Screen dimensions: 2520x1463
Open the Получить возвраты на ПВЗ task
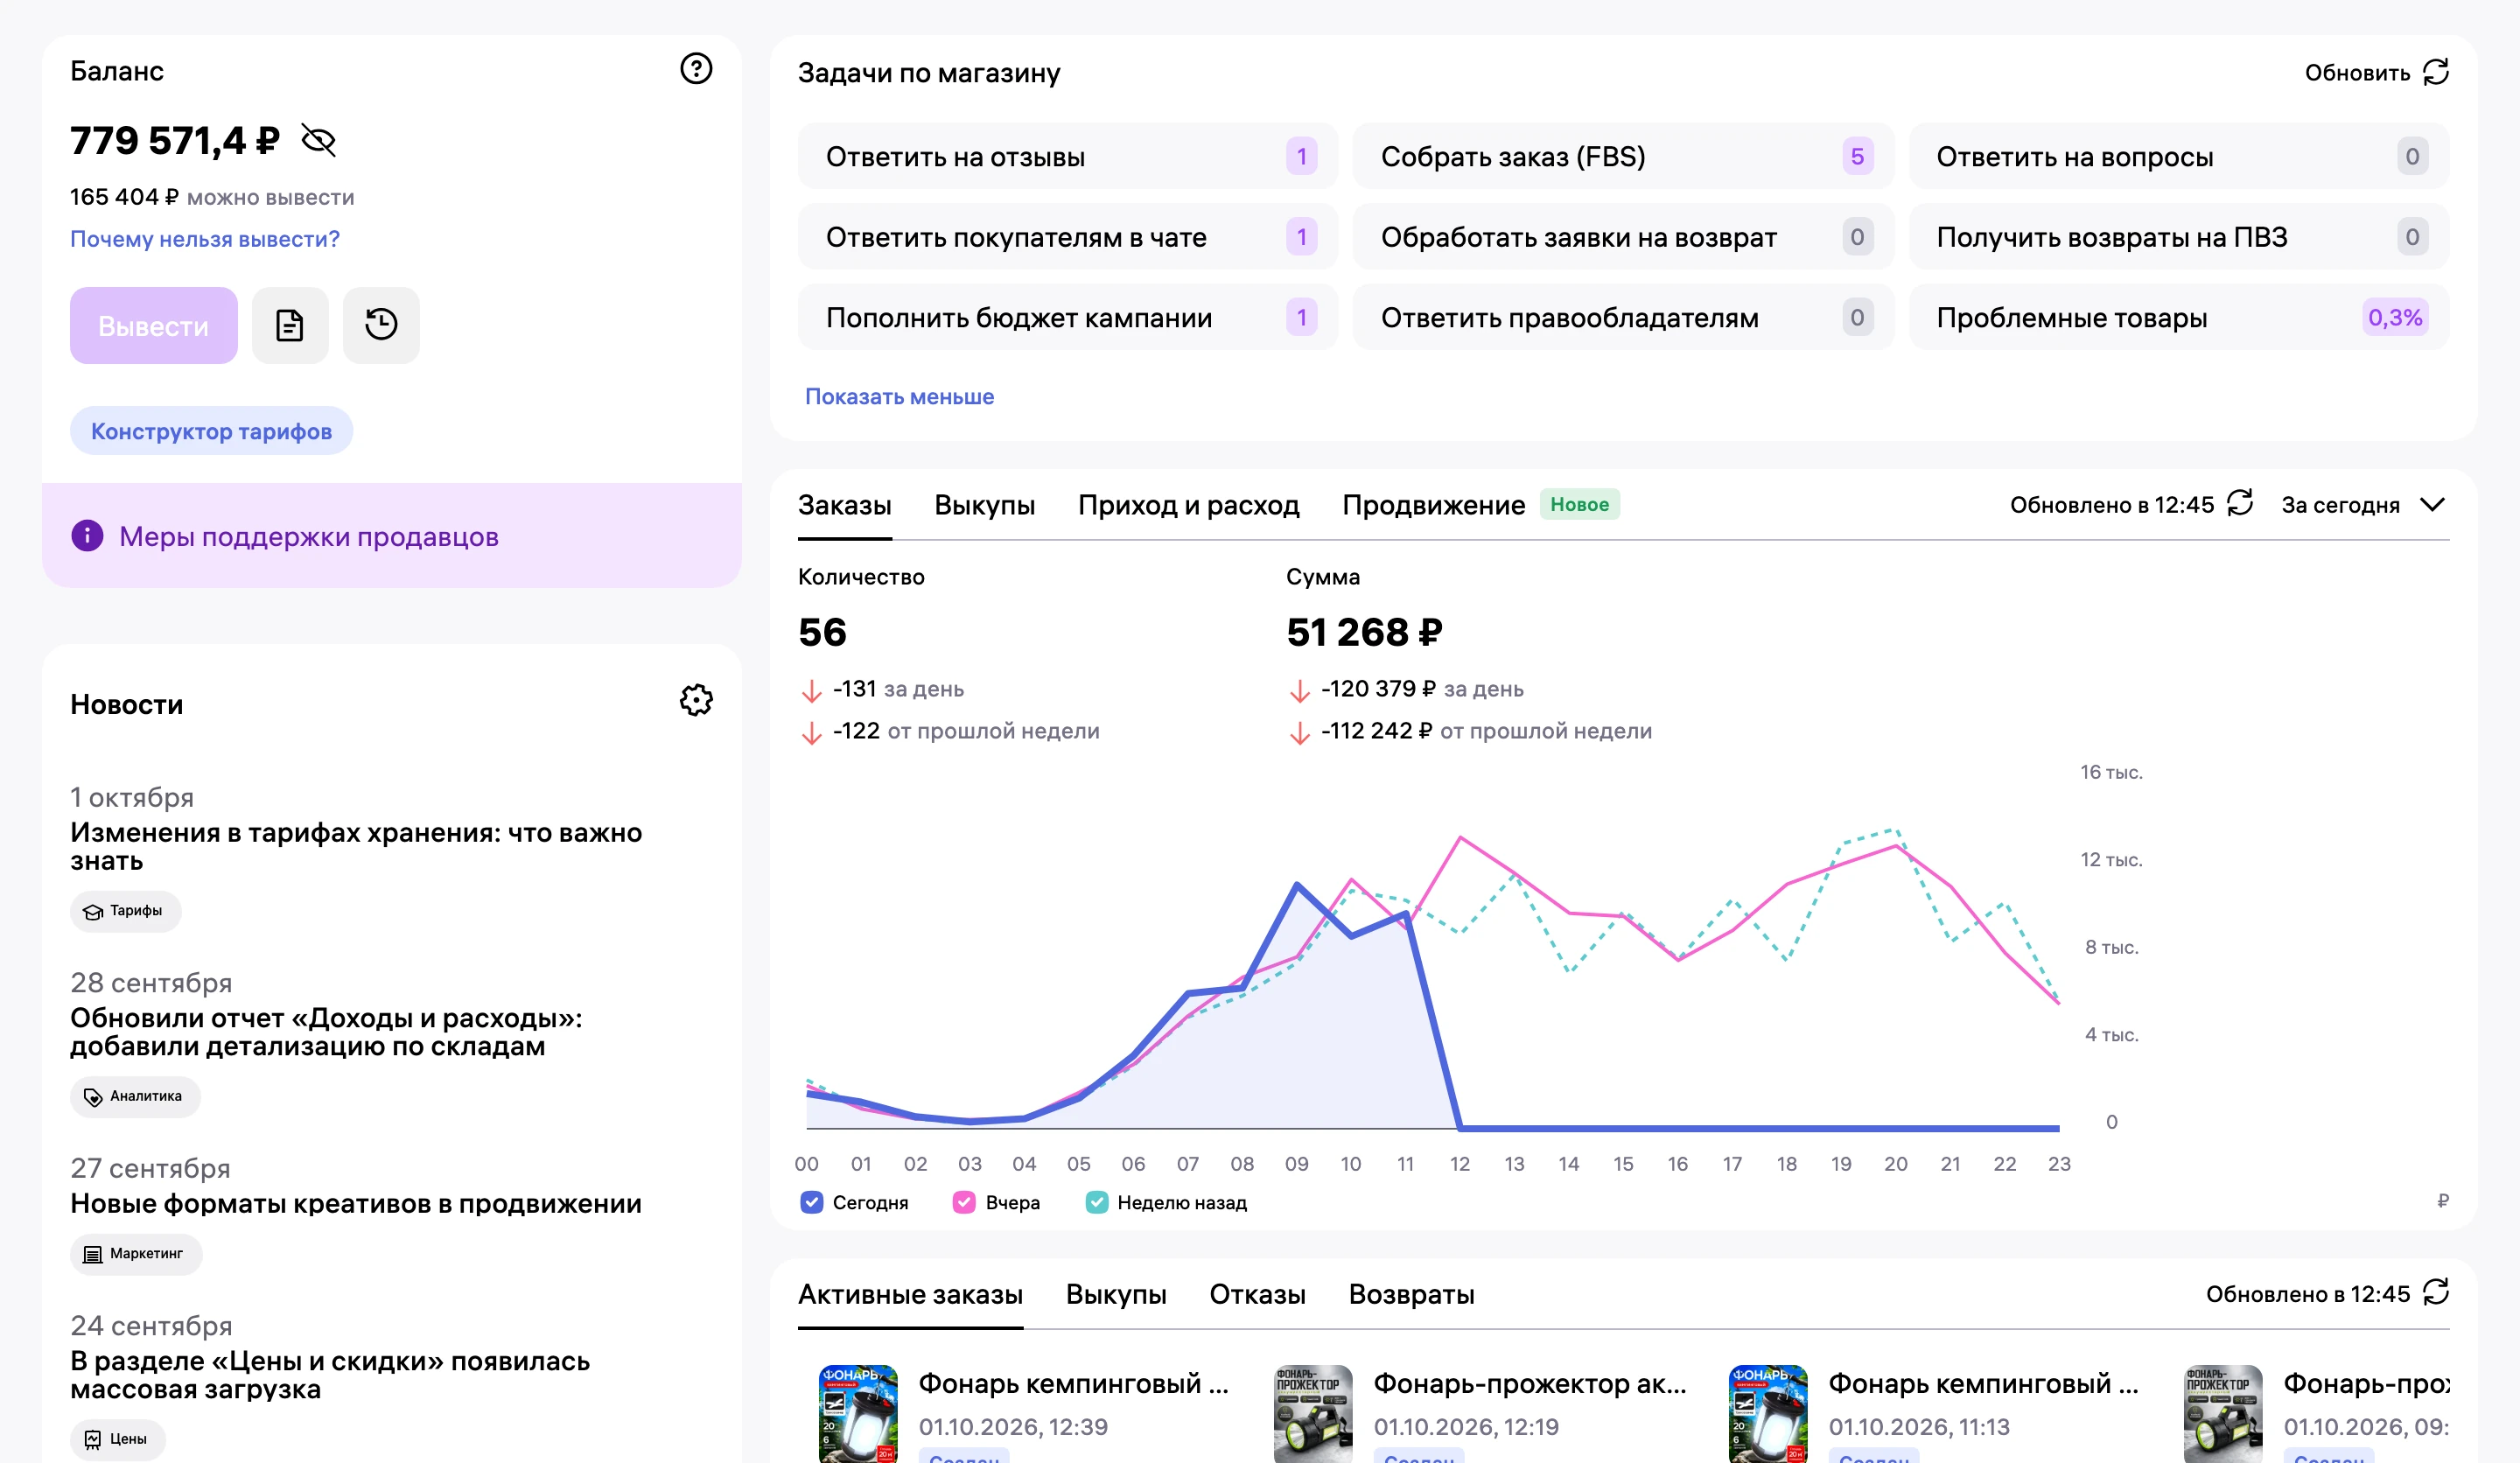[2179, 237]
